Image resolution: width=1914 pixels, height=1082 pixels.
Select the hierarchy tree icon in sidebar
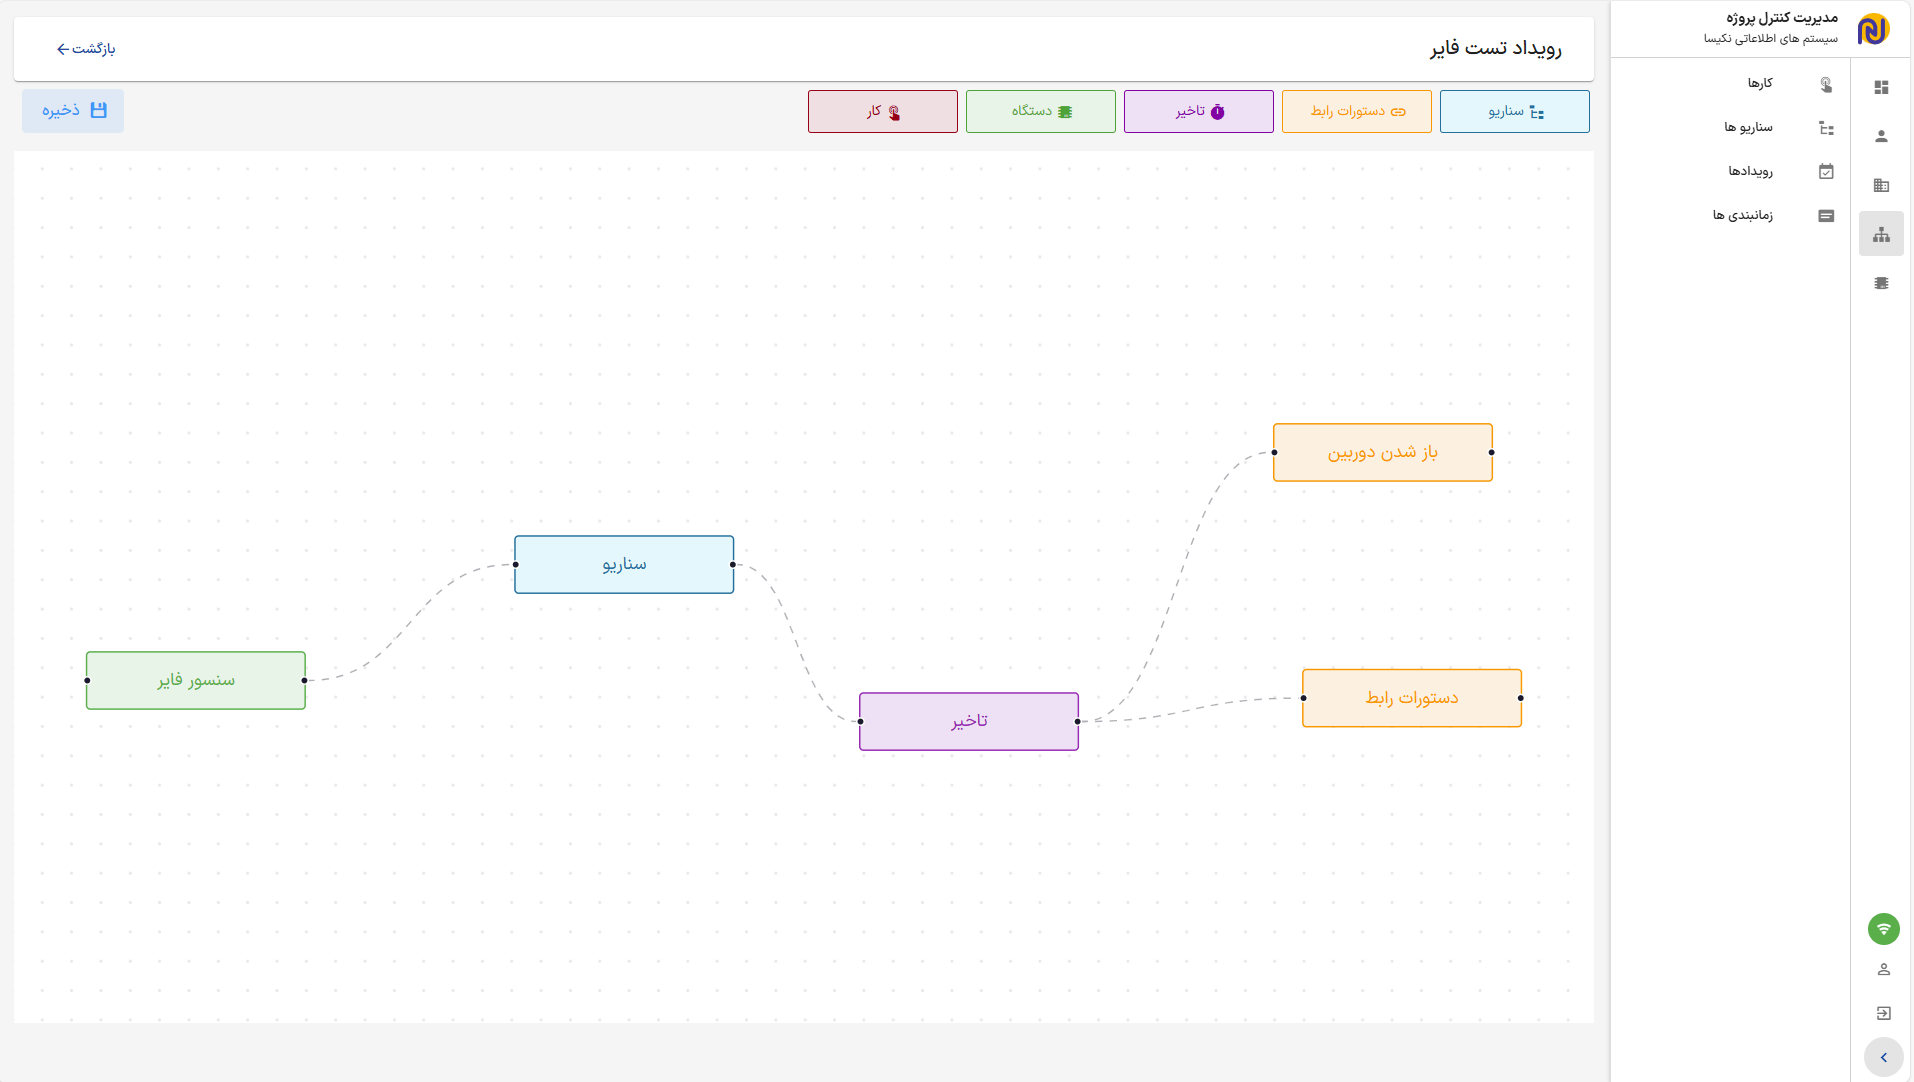point(1881,234)
